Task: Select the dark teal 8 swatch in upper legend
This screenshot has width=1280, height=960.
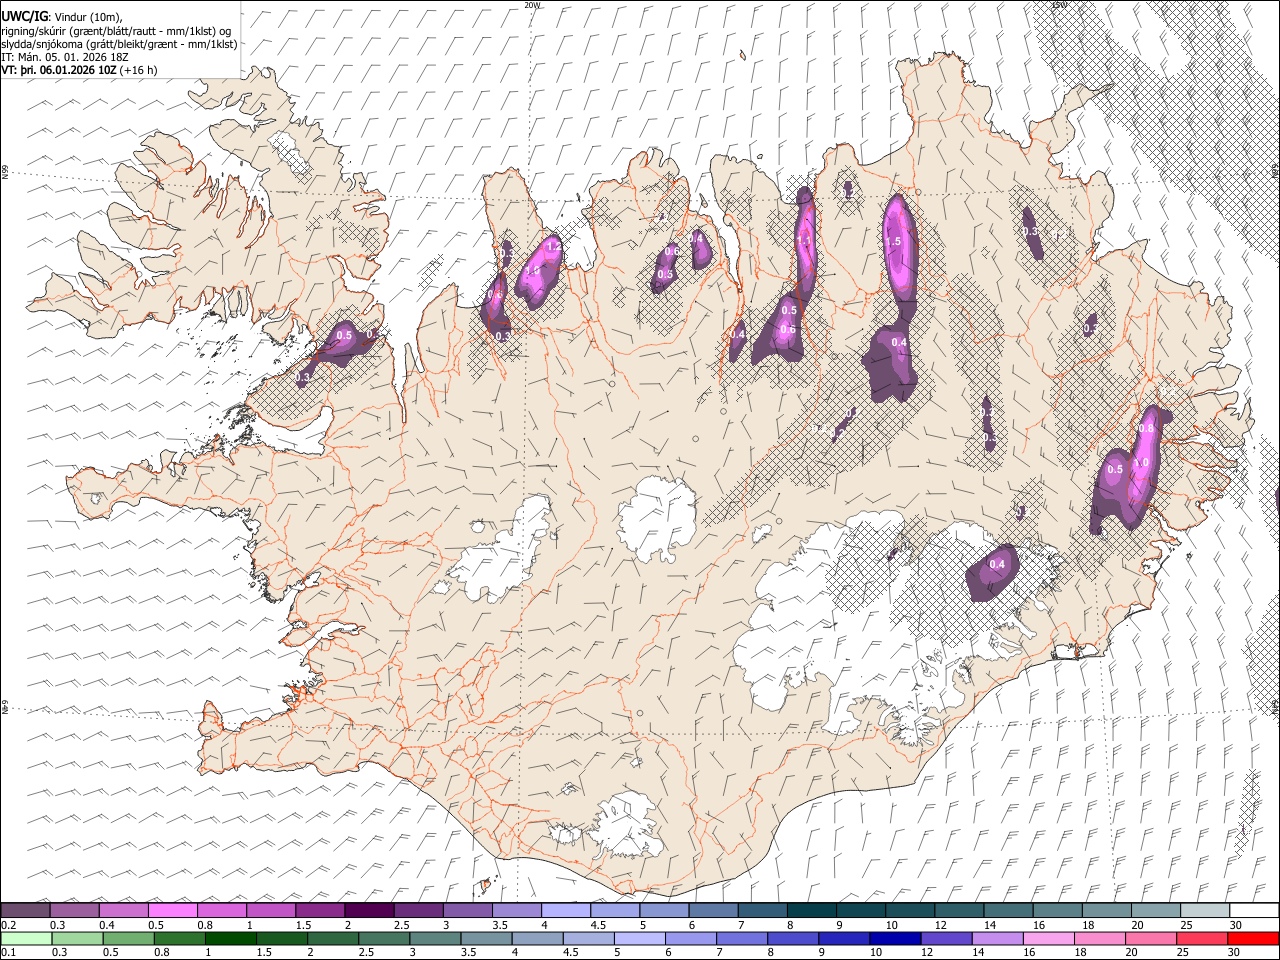Action: (811, 910)
